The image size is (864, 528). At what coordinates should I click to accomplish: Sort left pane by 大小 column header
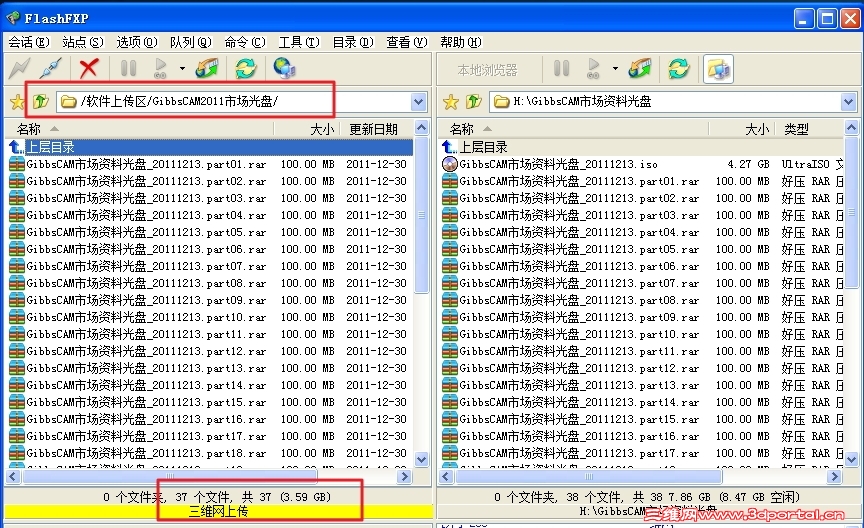pyautogui.click(x=307, y=129)
